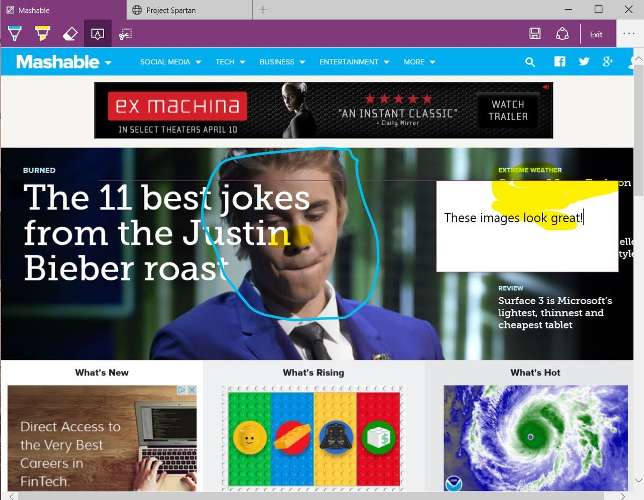Click the AdChoices icon on FinTech ad

point(182,389)
